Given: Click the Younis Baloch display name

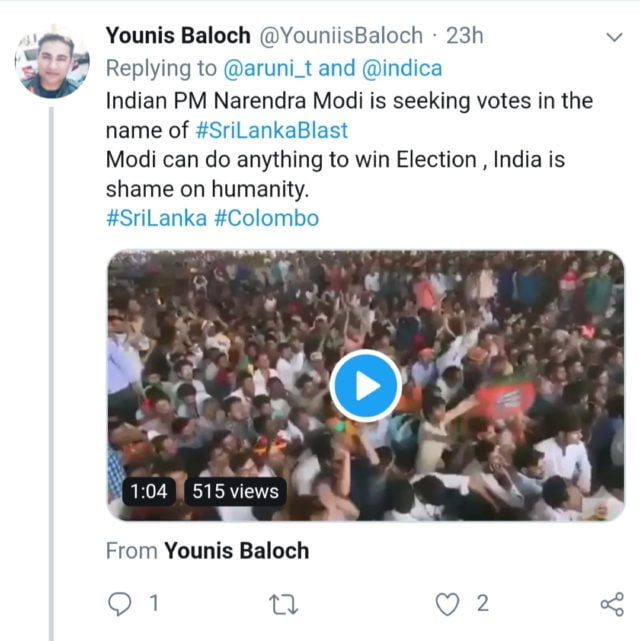Looking at the screenshot, I should pos(180,36).
